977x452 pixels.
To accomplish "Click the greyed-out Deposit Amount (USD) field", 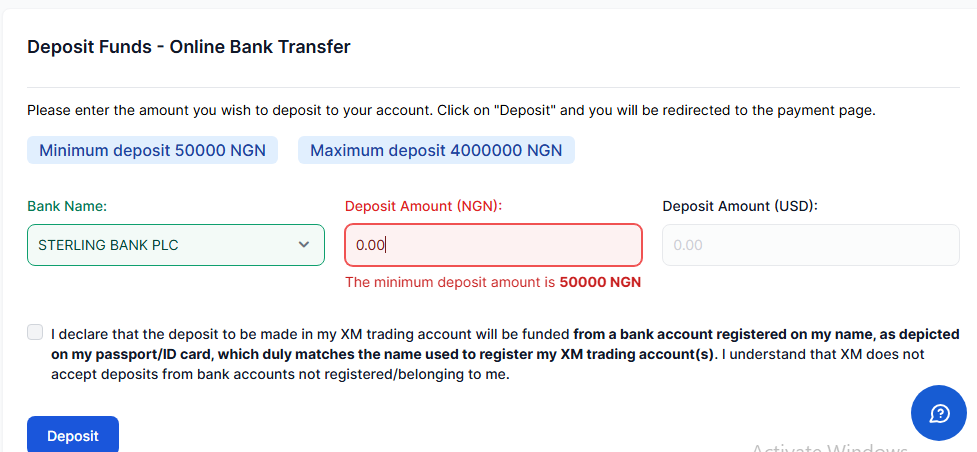I will click(x=810, y=245).
